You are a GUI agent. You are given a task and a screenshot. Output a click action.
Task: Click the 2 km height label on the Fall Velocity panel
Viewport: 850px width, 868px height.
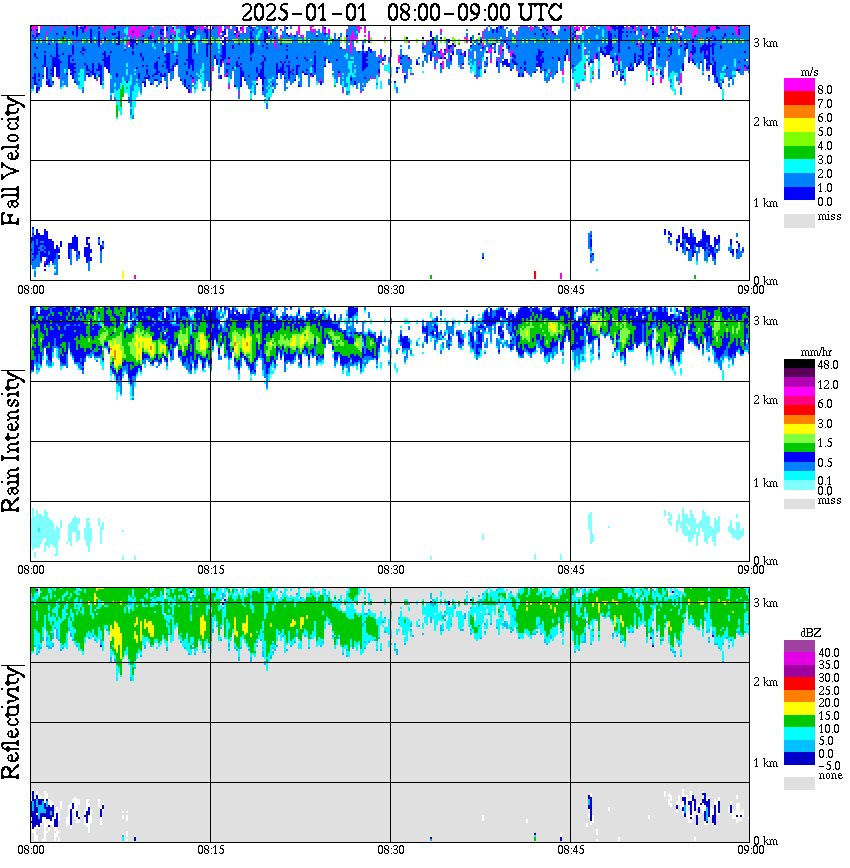[x=766, y=122]
